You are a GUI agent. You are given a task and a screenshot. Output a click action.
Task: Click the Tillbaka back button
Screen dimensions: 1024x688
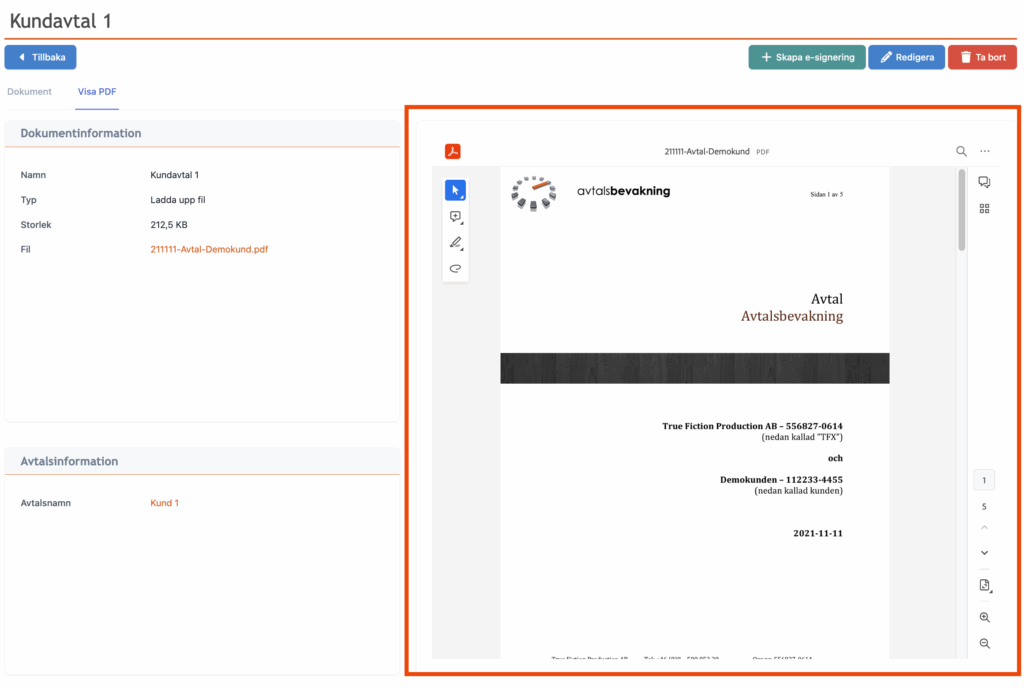(x=41, y=58)
